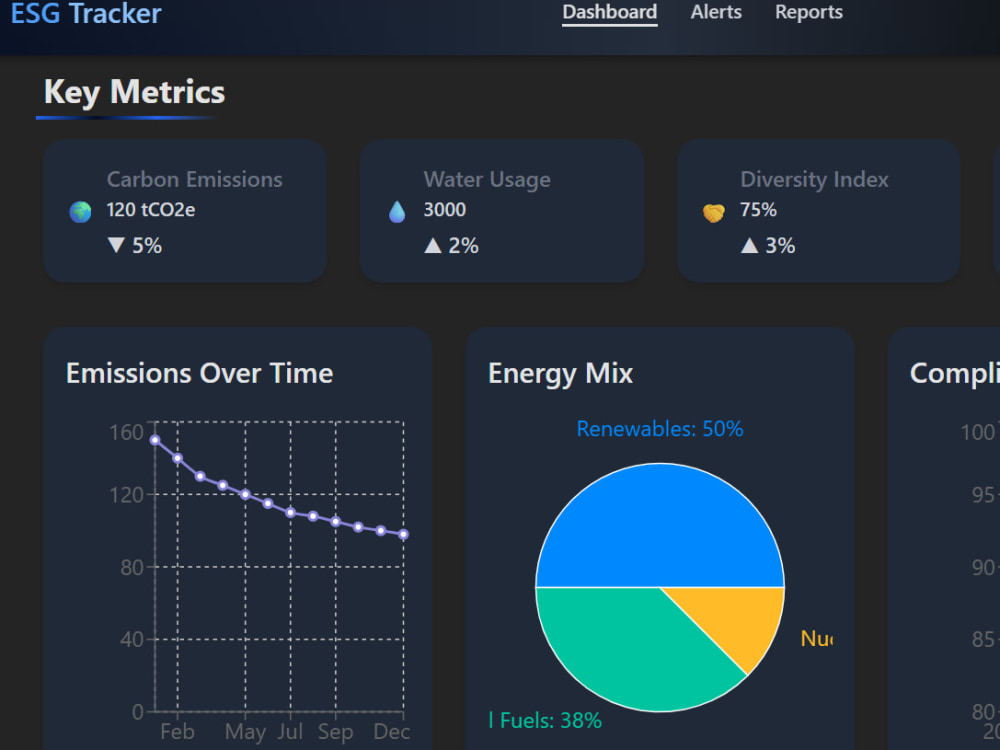Click the ESG Tracker logo title
Viewport: 1000px width, 750px height.
point(86,13)
